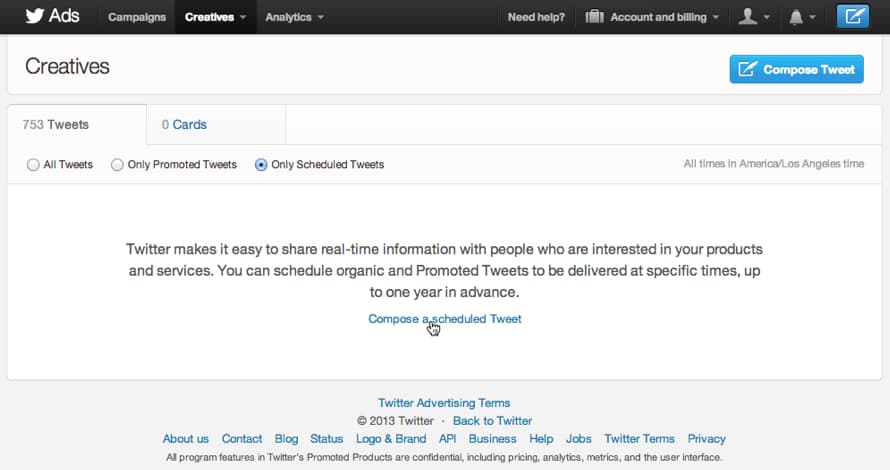Click the Twitter bird Ads logo
Screen dimensions: 890x470
pyautogui.click(x=52, y=17)
